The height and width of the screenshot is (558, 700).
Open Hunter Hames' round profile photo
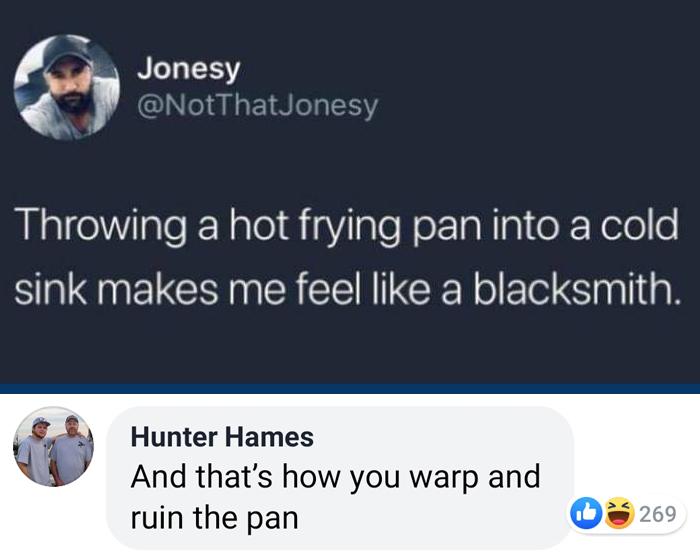pos(54,446)
